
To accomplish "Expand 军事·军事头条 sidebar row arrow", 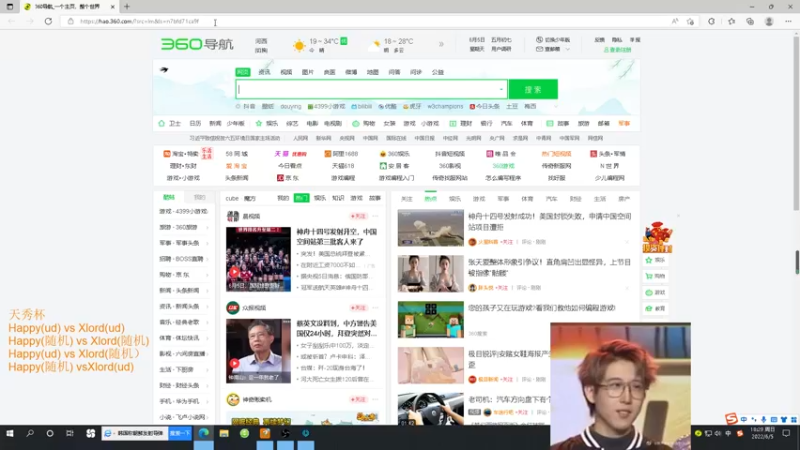I will tap(207, 243).
